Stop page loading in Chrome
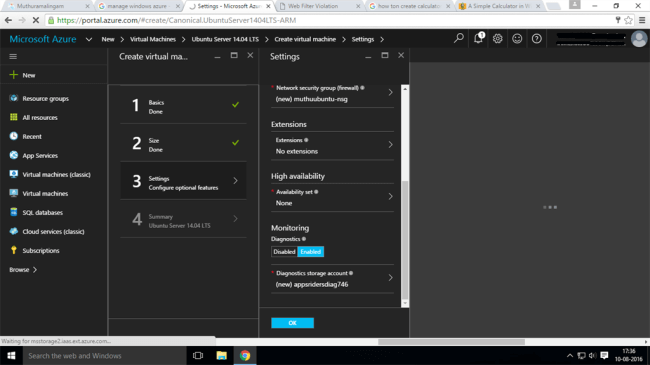 coord(36,20)
